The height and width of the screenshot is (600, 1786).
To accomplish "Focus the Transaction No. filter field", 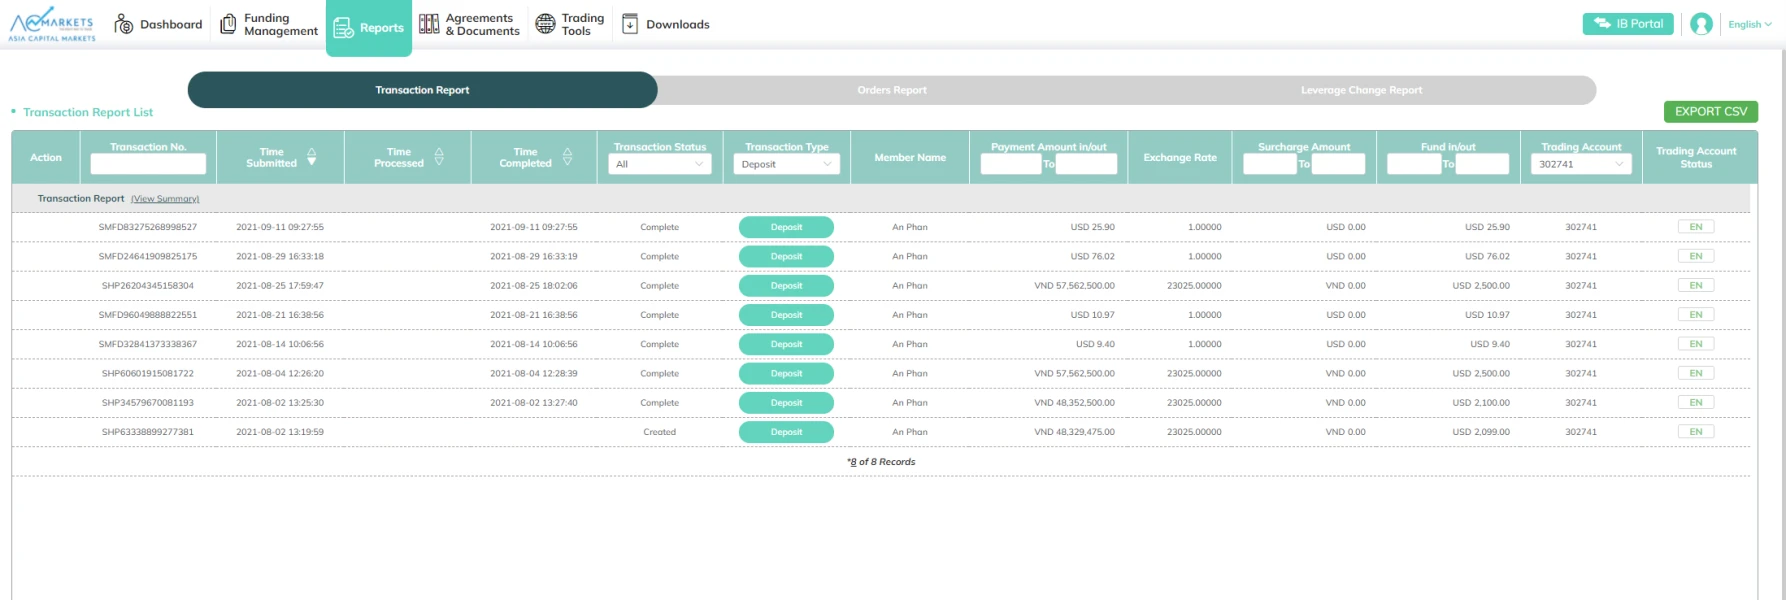I will [x=148, y=164].
